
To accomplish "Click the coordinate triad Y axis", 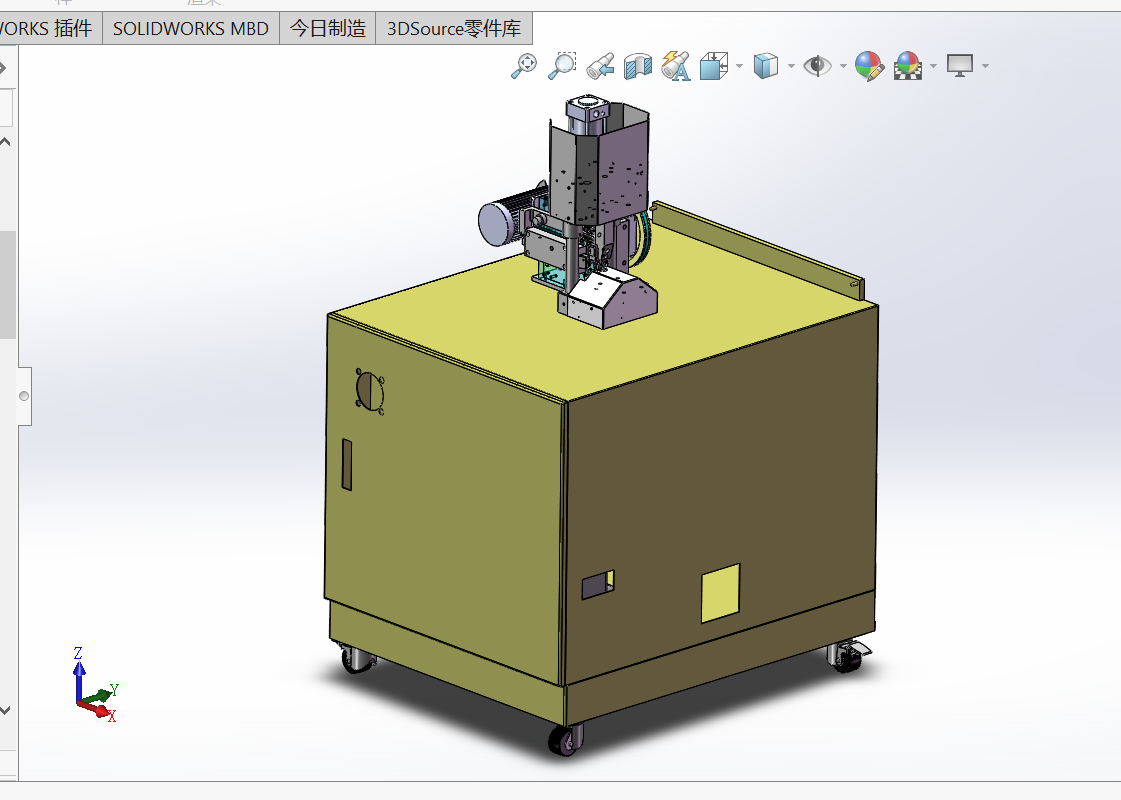I will [106, 692].
